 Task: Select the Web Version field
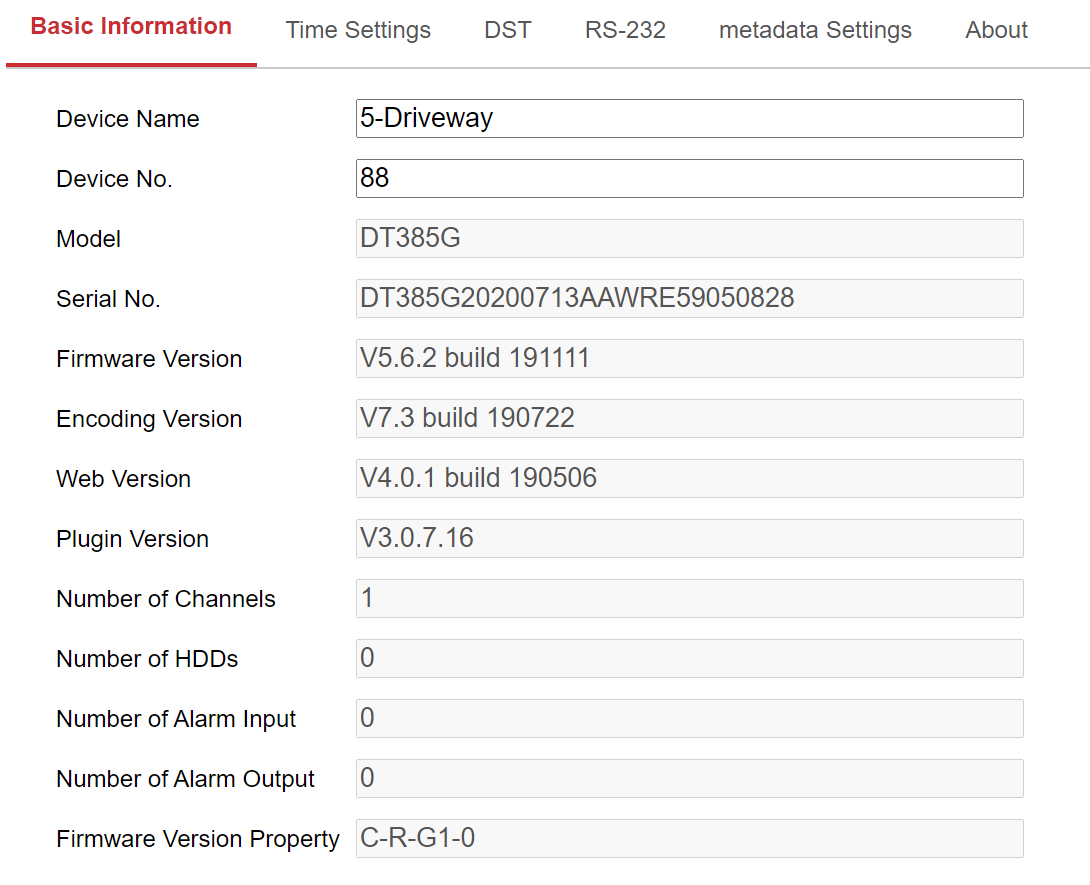[x=689, y=478]
